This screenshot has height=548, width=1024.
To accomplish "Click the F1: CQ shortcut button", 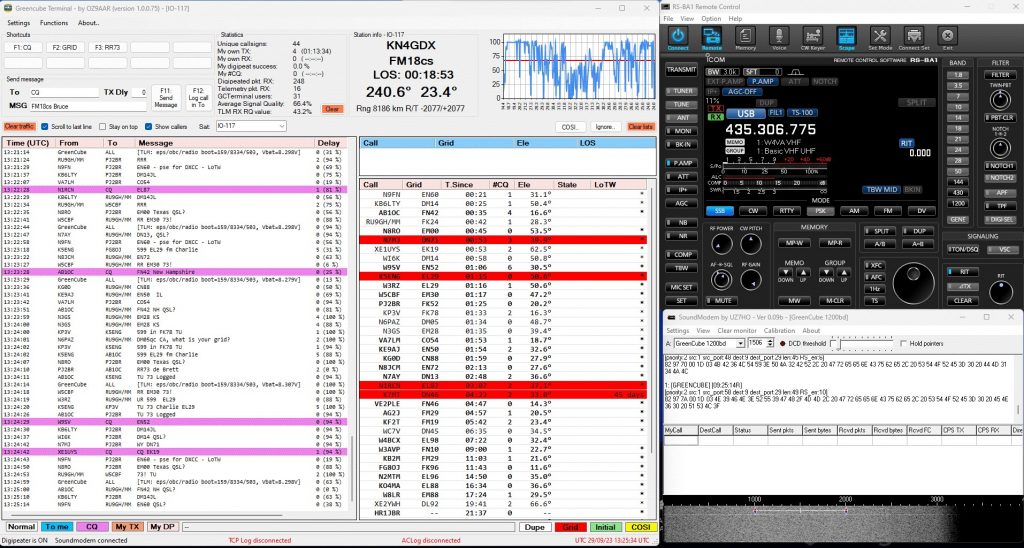I will pos(24,48).
